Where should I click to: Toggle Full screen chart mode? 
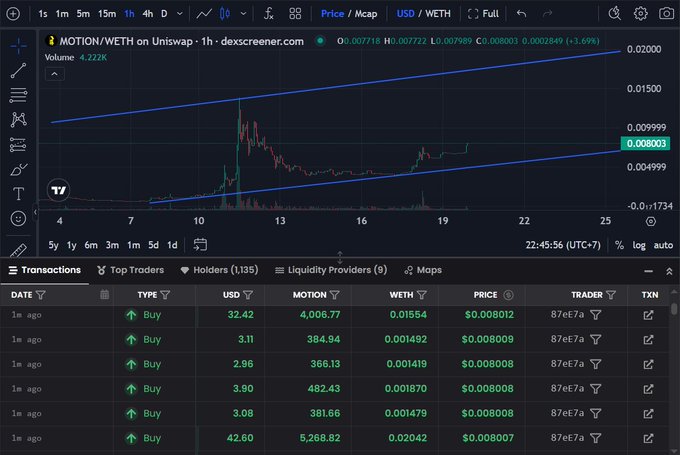coord(484,14)
